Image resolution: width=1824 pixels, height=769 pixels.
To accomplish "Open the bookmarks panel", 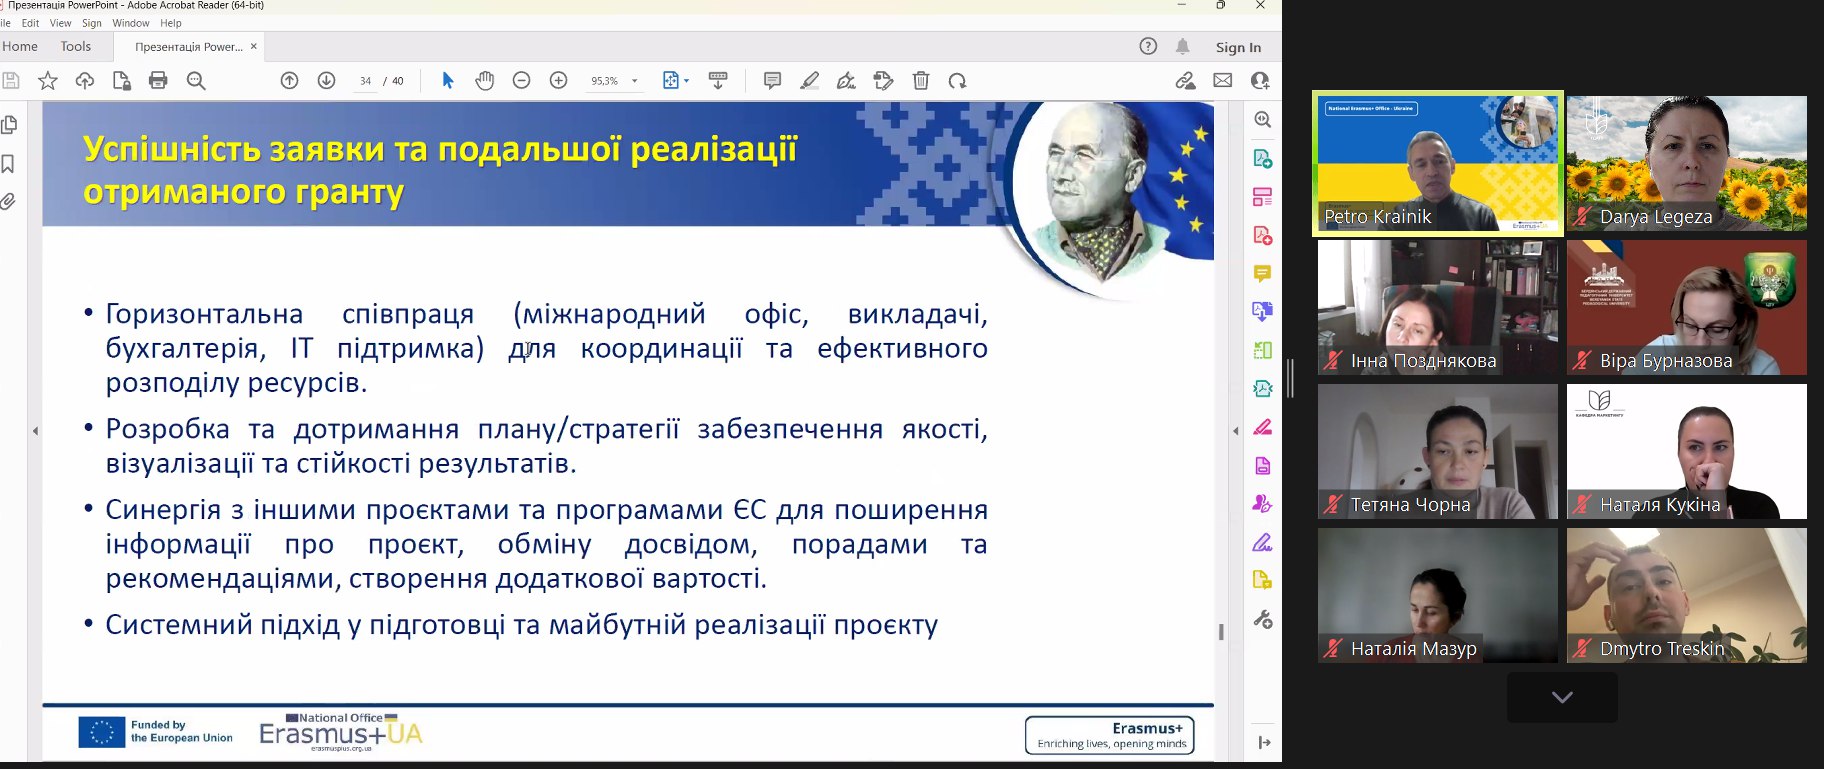I will click(x=9, y=163).
